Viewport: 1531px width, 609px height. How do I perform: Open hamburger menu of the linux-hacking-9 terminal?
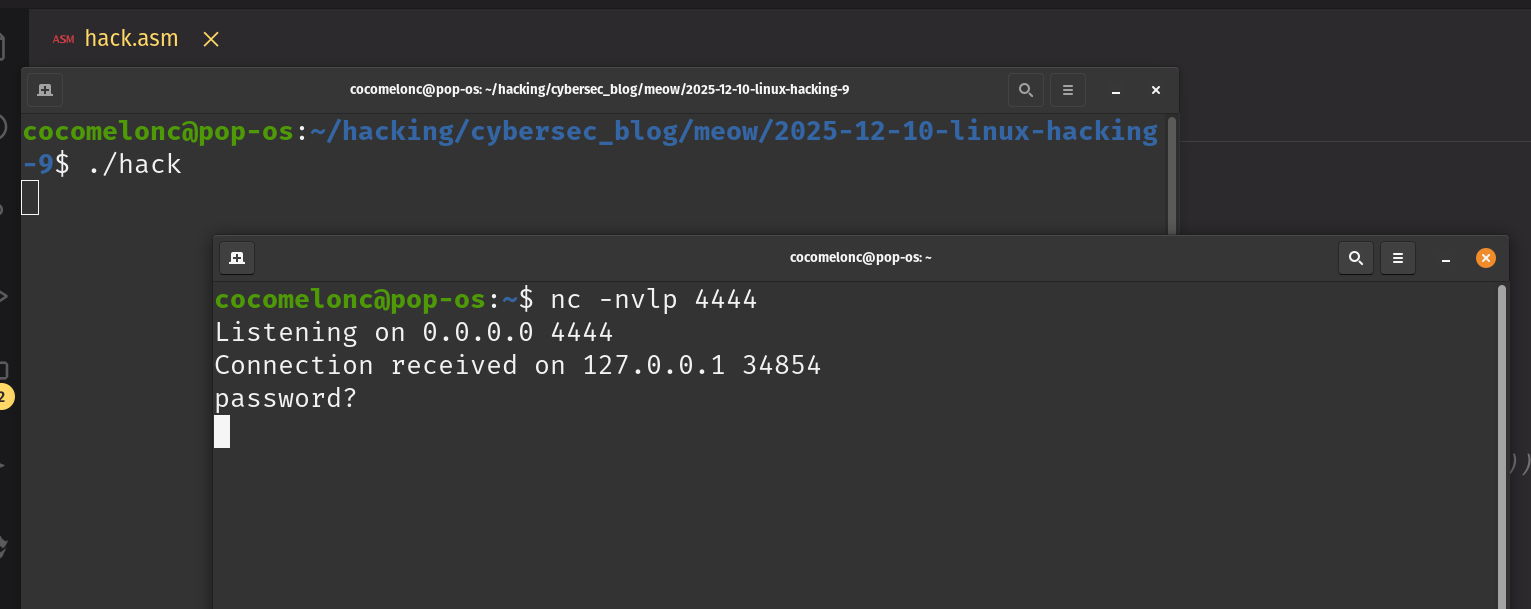1067,90
